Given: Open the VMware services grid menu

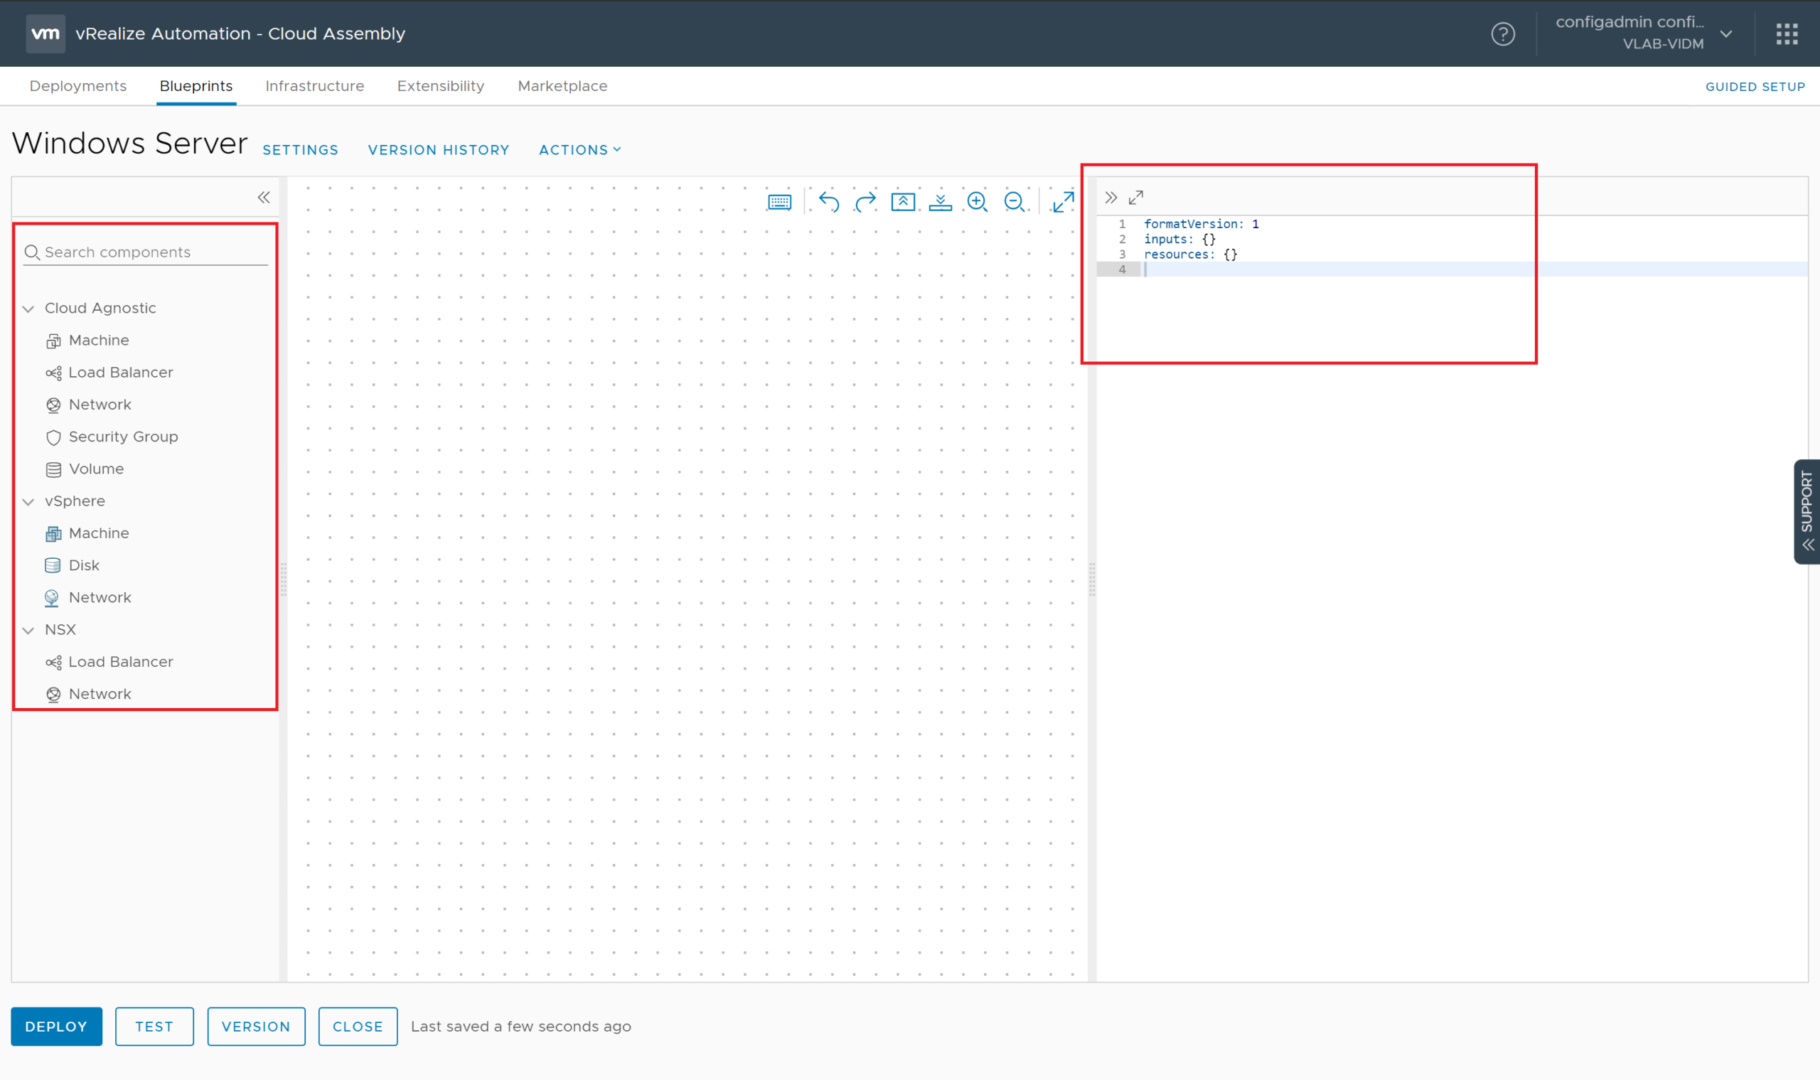Looking at the screenshot, I should click(x=1787, y=34).
